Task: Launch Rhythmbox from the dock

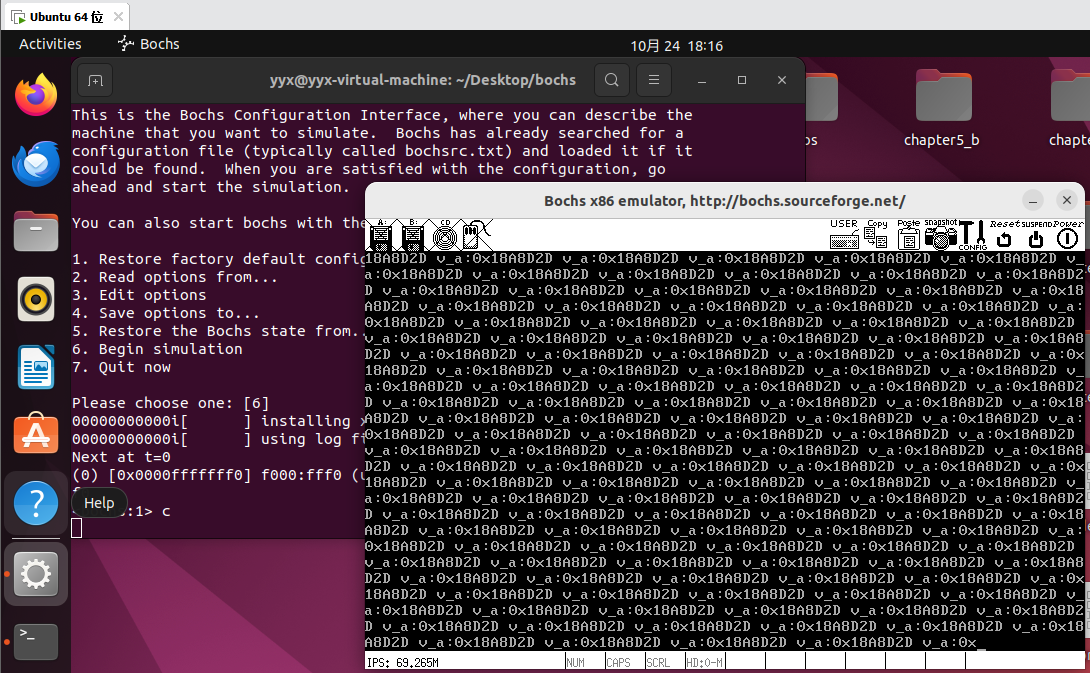Action: 36,299
